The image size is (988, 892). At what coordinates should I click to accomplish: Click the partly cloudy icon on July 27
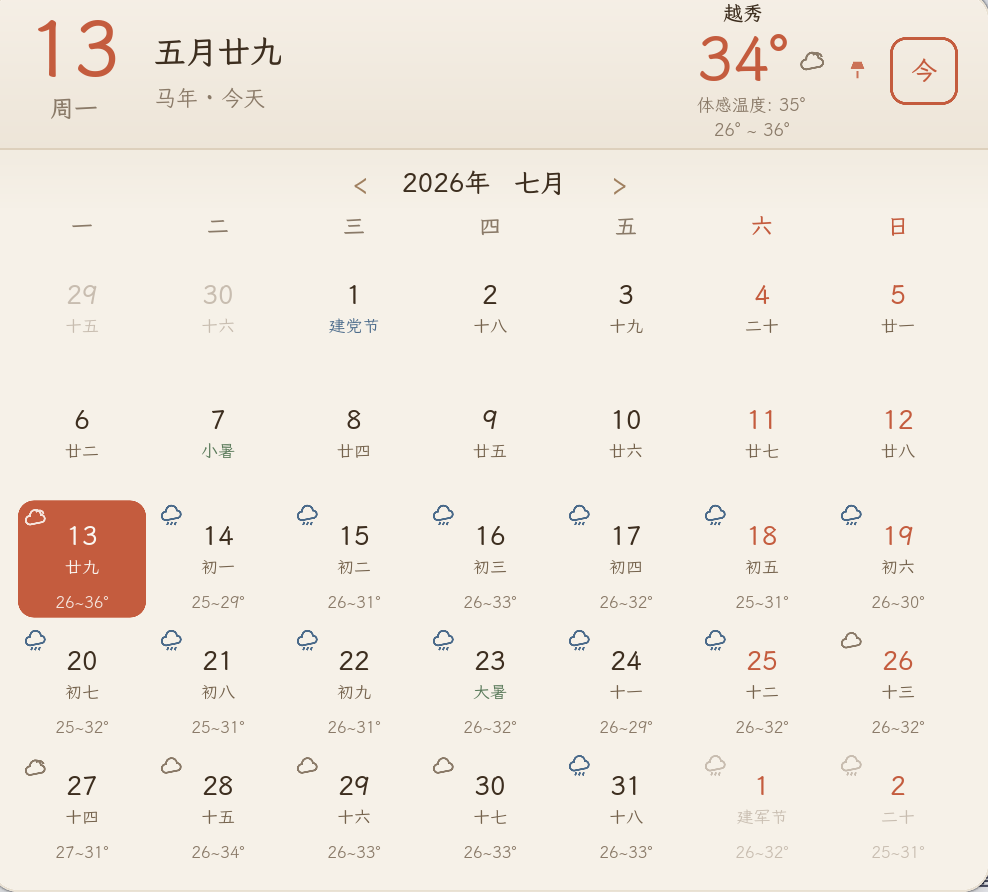(x=35, y=767)
